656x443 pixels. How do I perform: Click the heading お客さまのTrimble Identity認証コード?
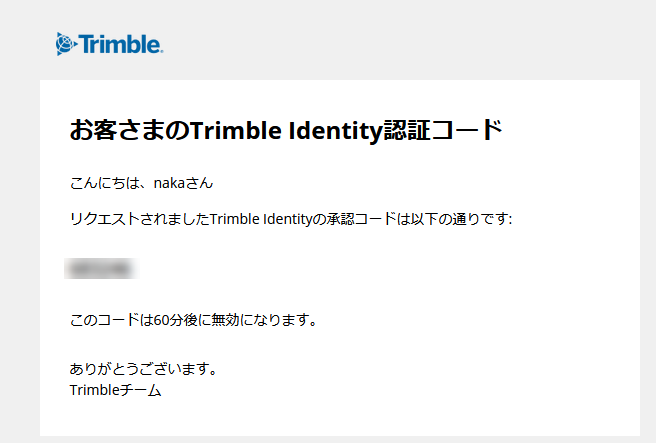point(285,130)
